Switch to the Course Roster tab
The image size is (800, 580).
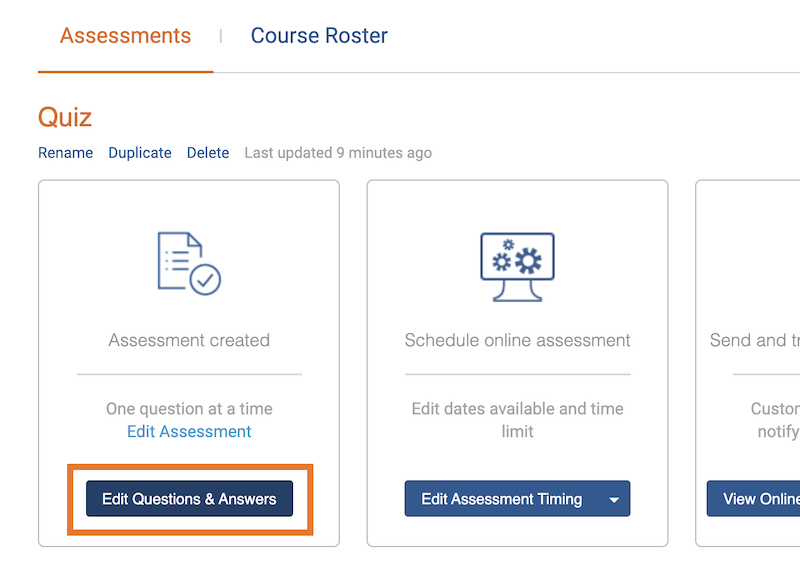(318, 35)
